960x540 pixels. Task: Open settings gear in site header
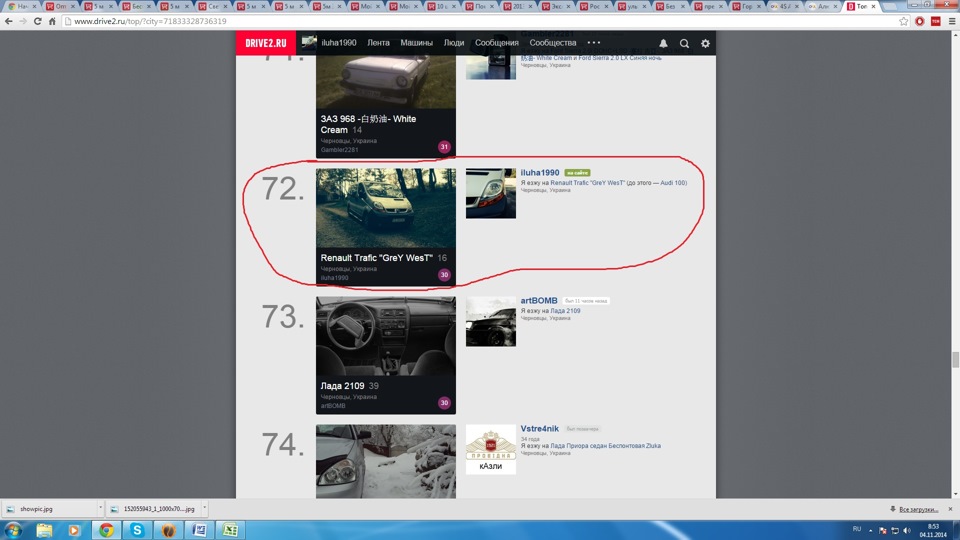(705, 43)
